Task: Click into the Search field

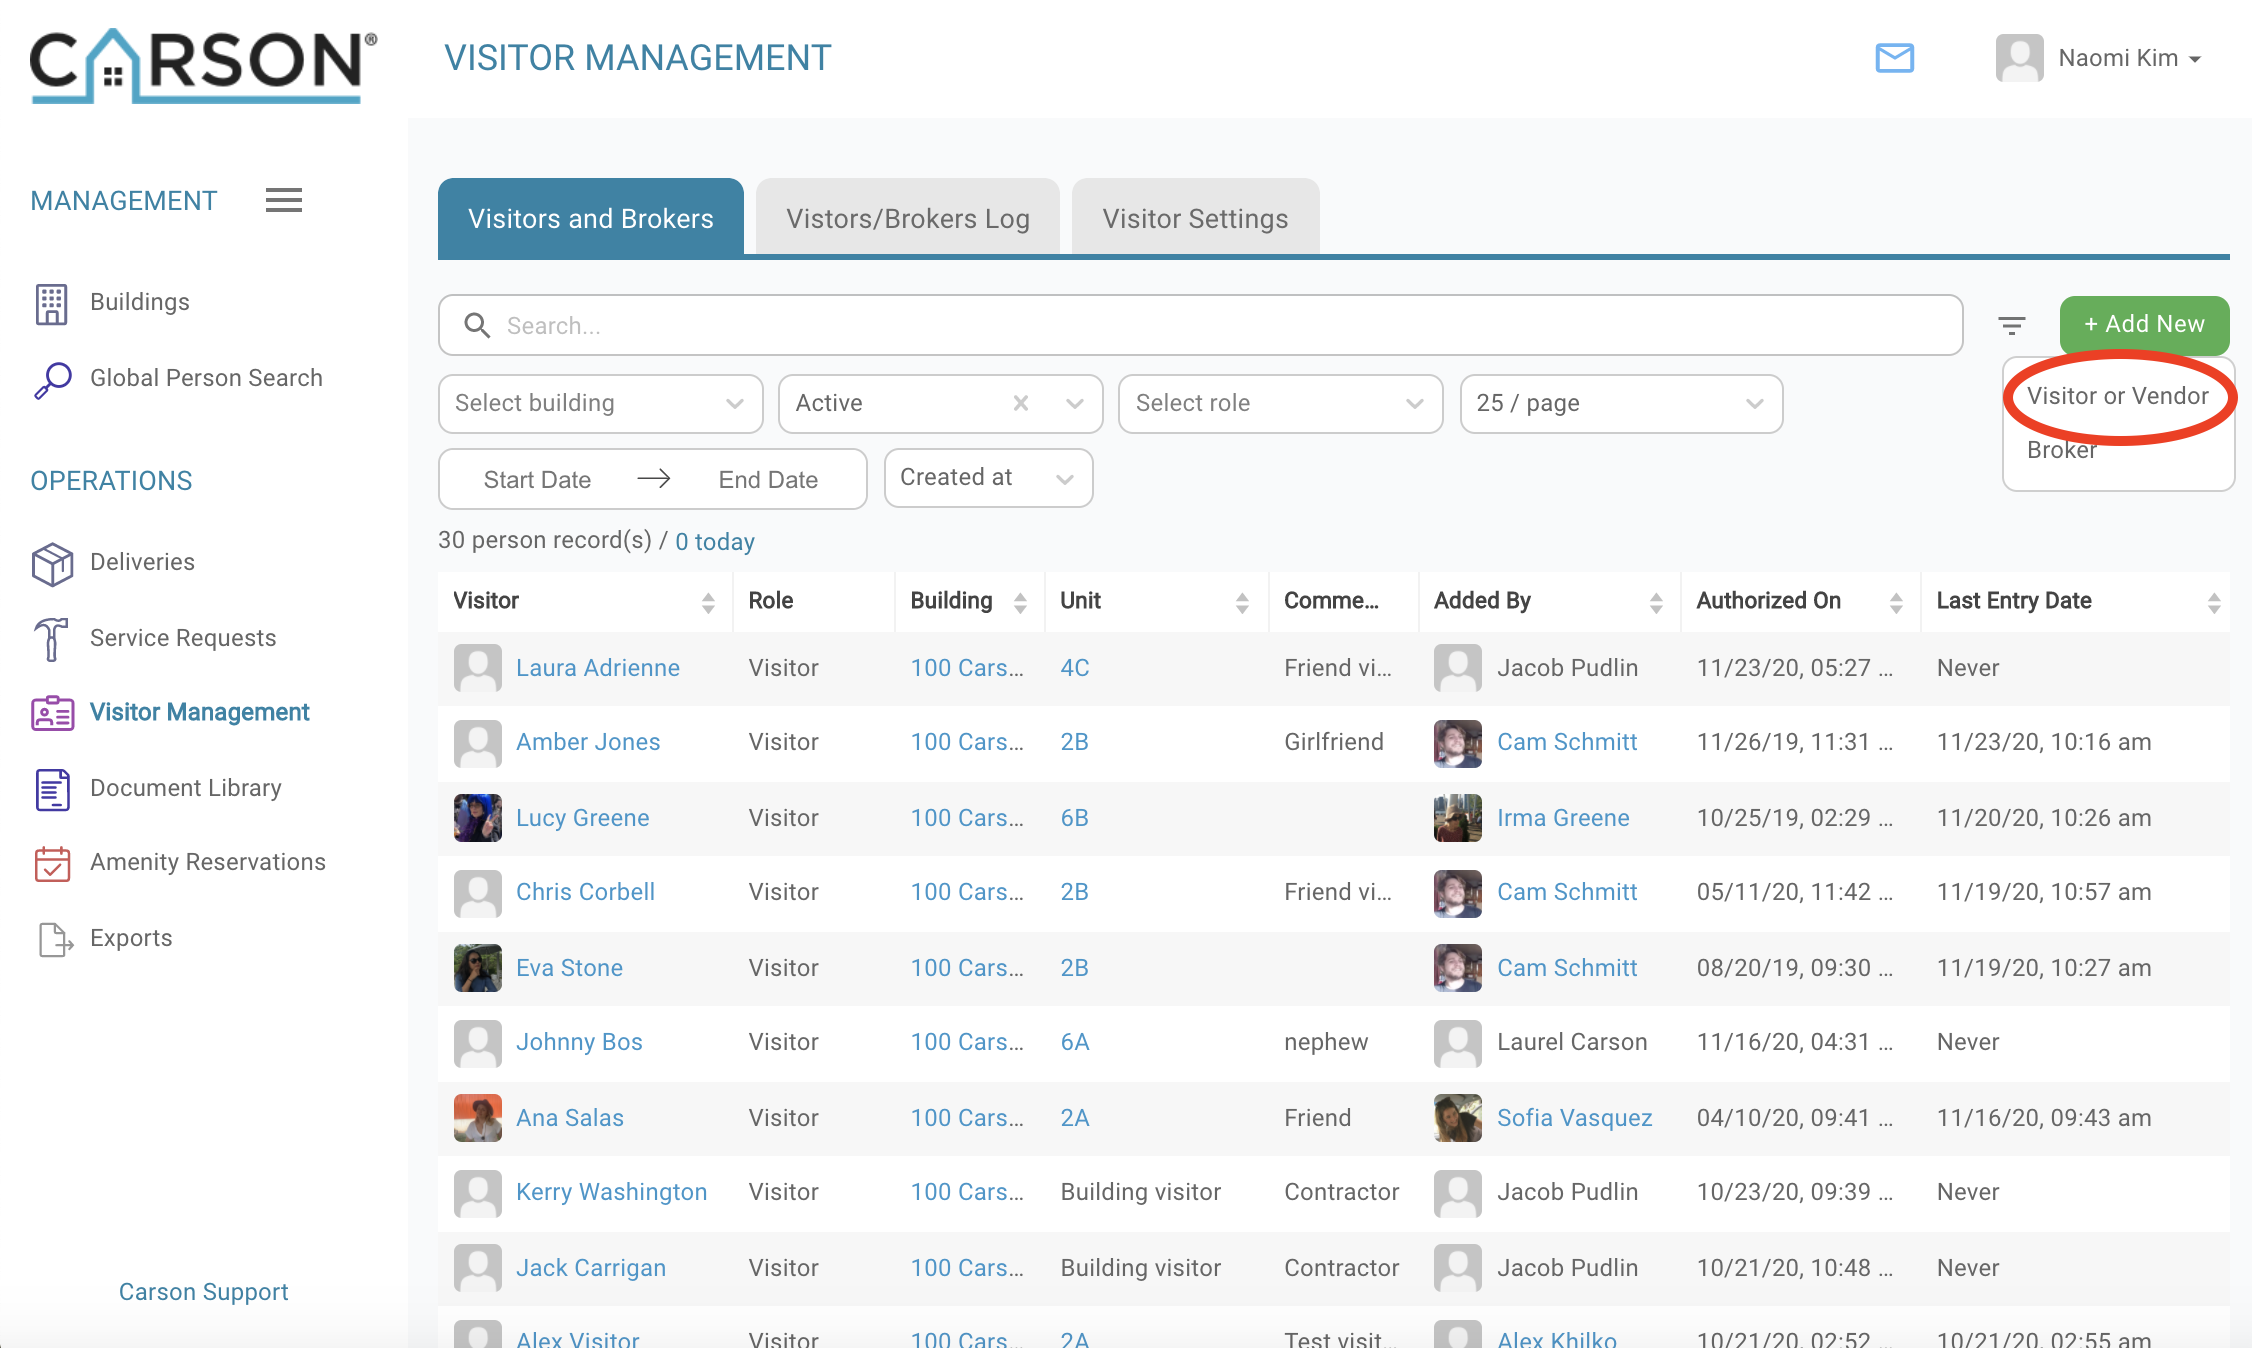Action: tap(1200, 325)
